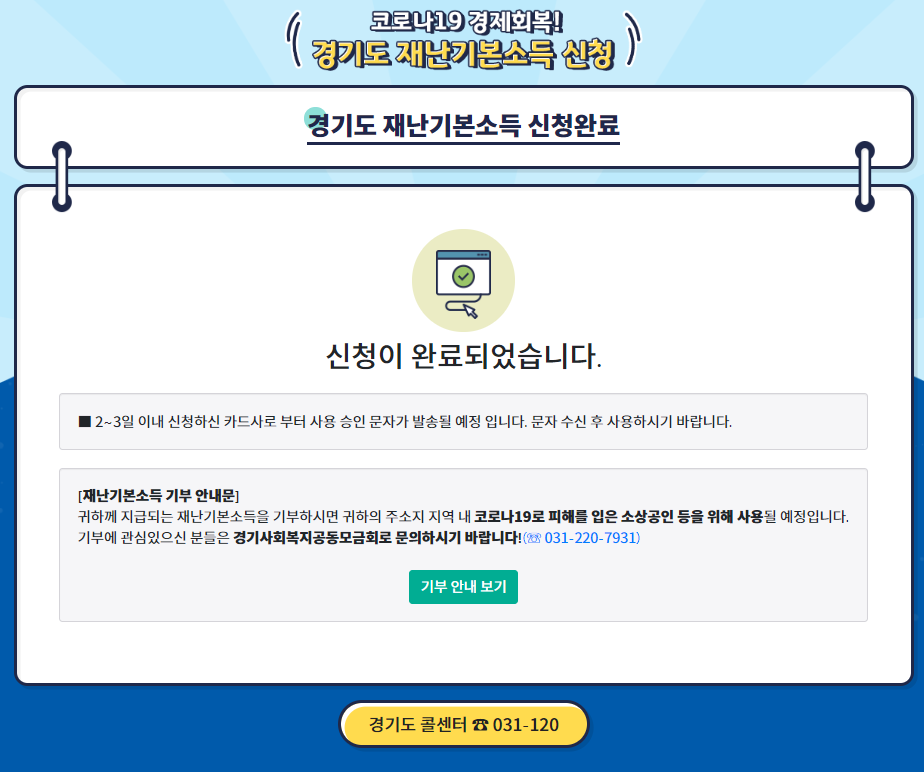The height and width of the screenshot is (772, 924).
Task: Click the 재난기본소득 기부 안내문 title
Action: coord(159,495)
